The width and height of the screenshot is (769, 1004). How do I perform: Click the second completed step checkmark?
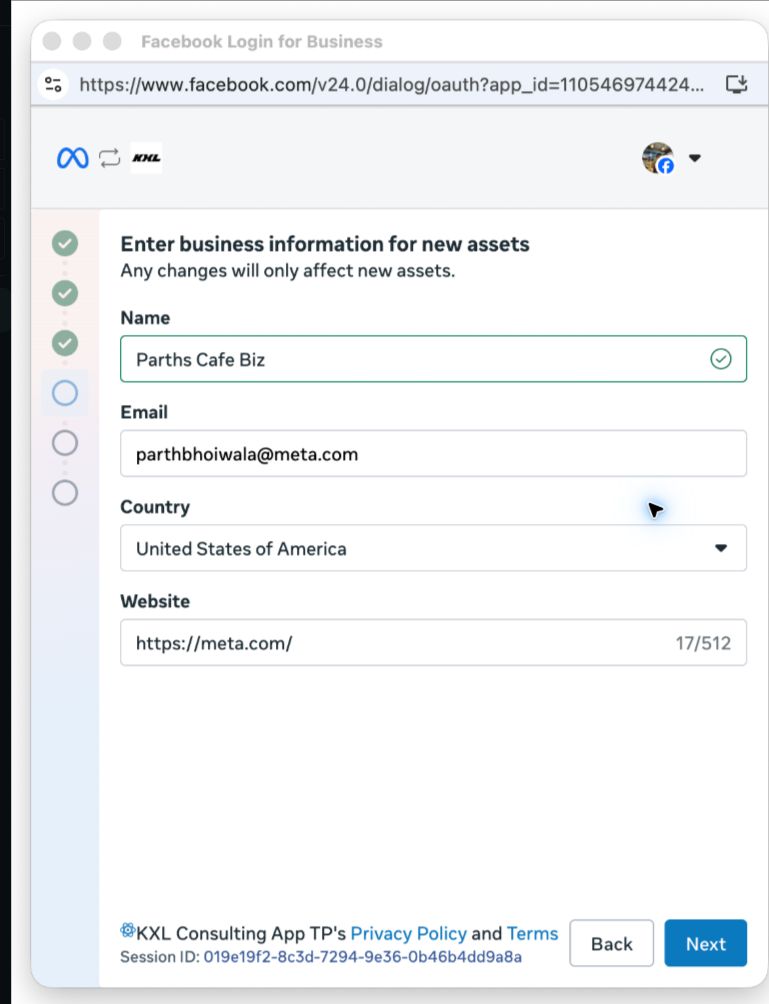tap(65, 293)
